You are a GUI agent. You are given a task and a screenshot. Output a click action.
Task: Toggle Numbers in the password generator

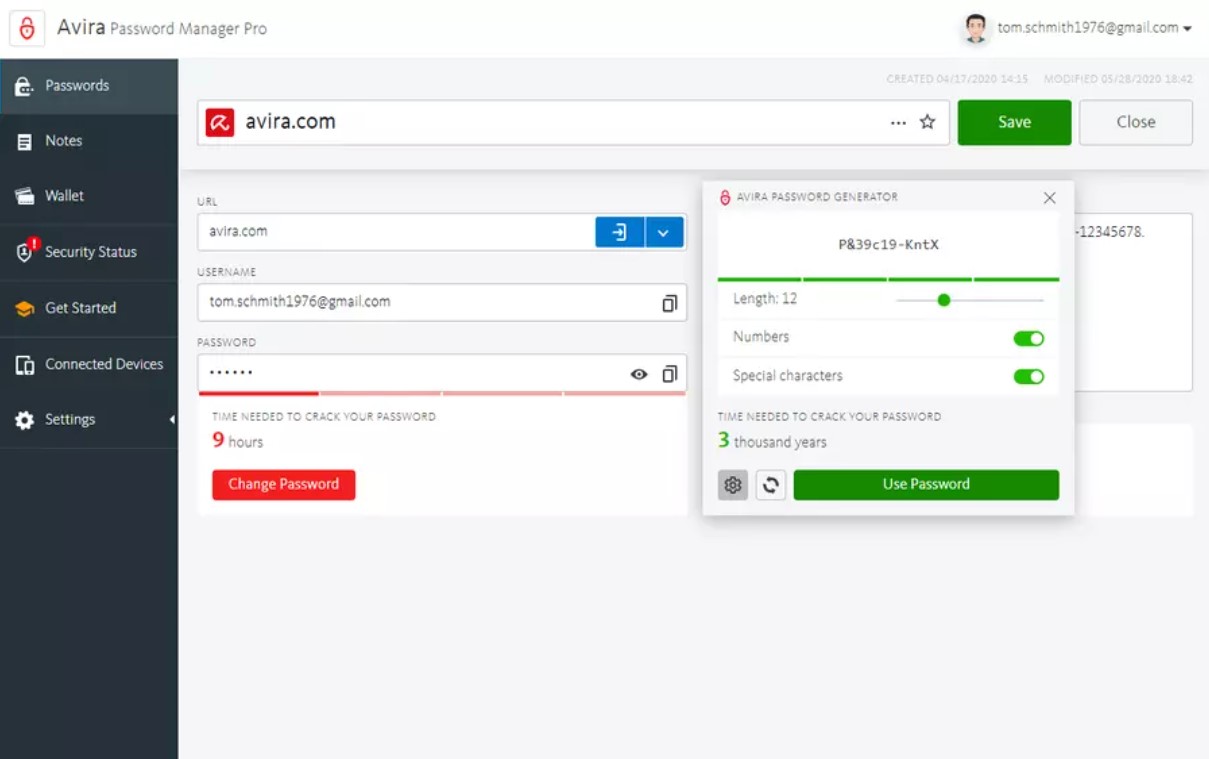(x=1029, y=339)
